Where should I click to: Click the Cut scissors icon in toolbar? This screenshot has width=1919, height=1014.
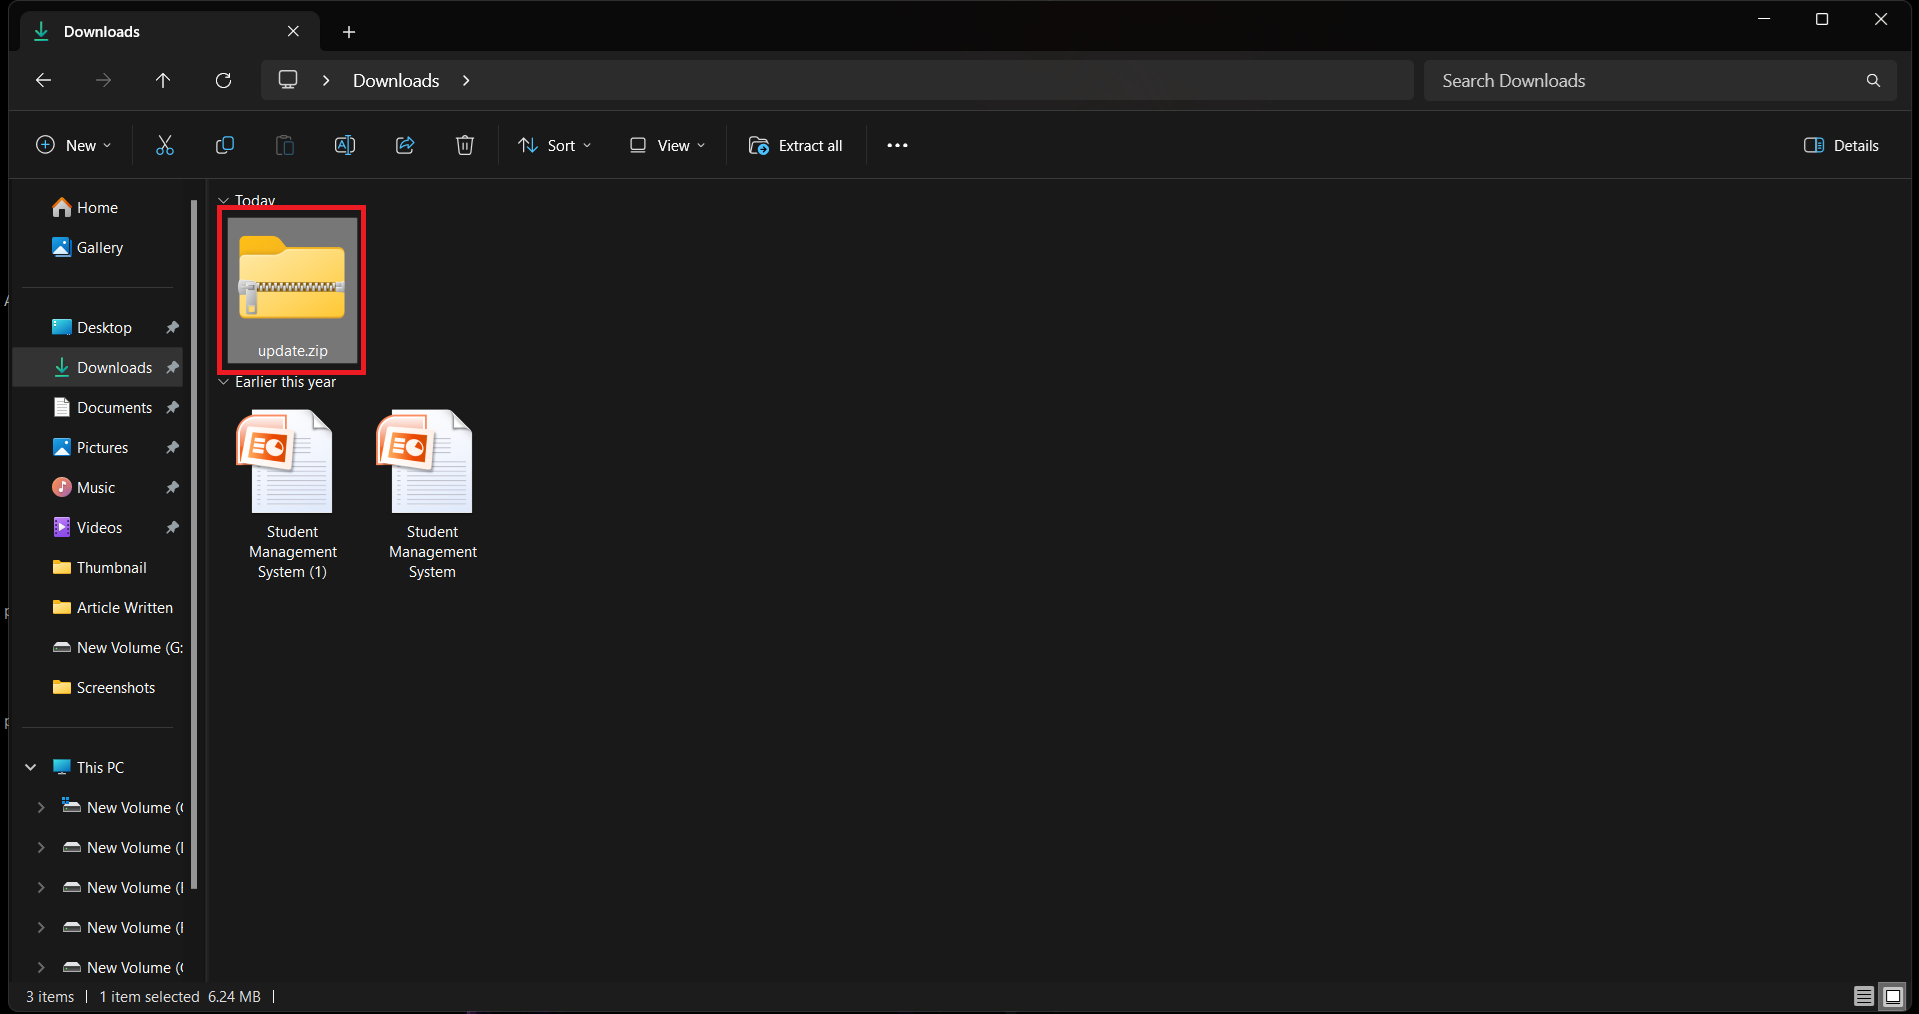[165, 146]
